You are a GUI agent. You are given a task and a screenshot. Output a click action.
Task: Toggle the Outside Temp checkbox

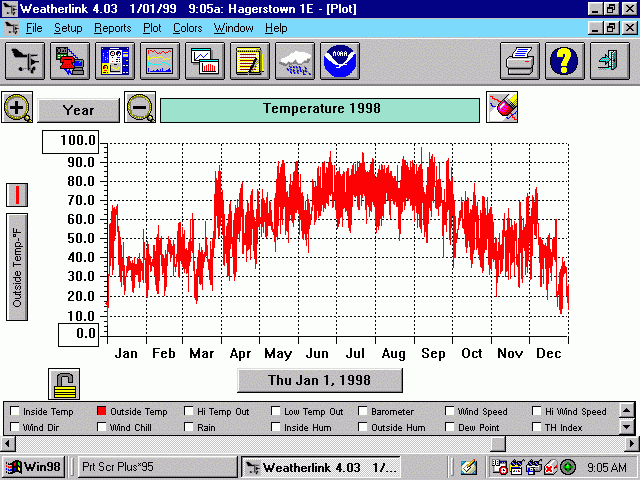pos(102,411)
